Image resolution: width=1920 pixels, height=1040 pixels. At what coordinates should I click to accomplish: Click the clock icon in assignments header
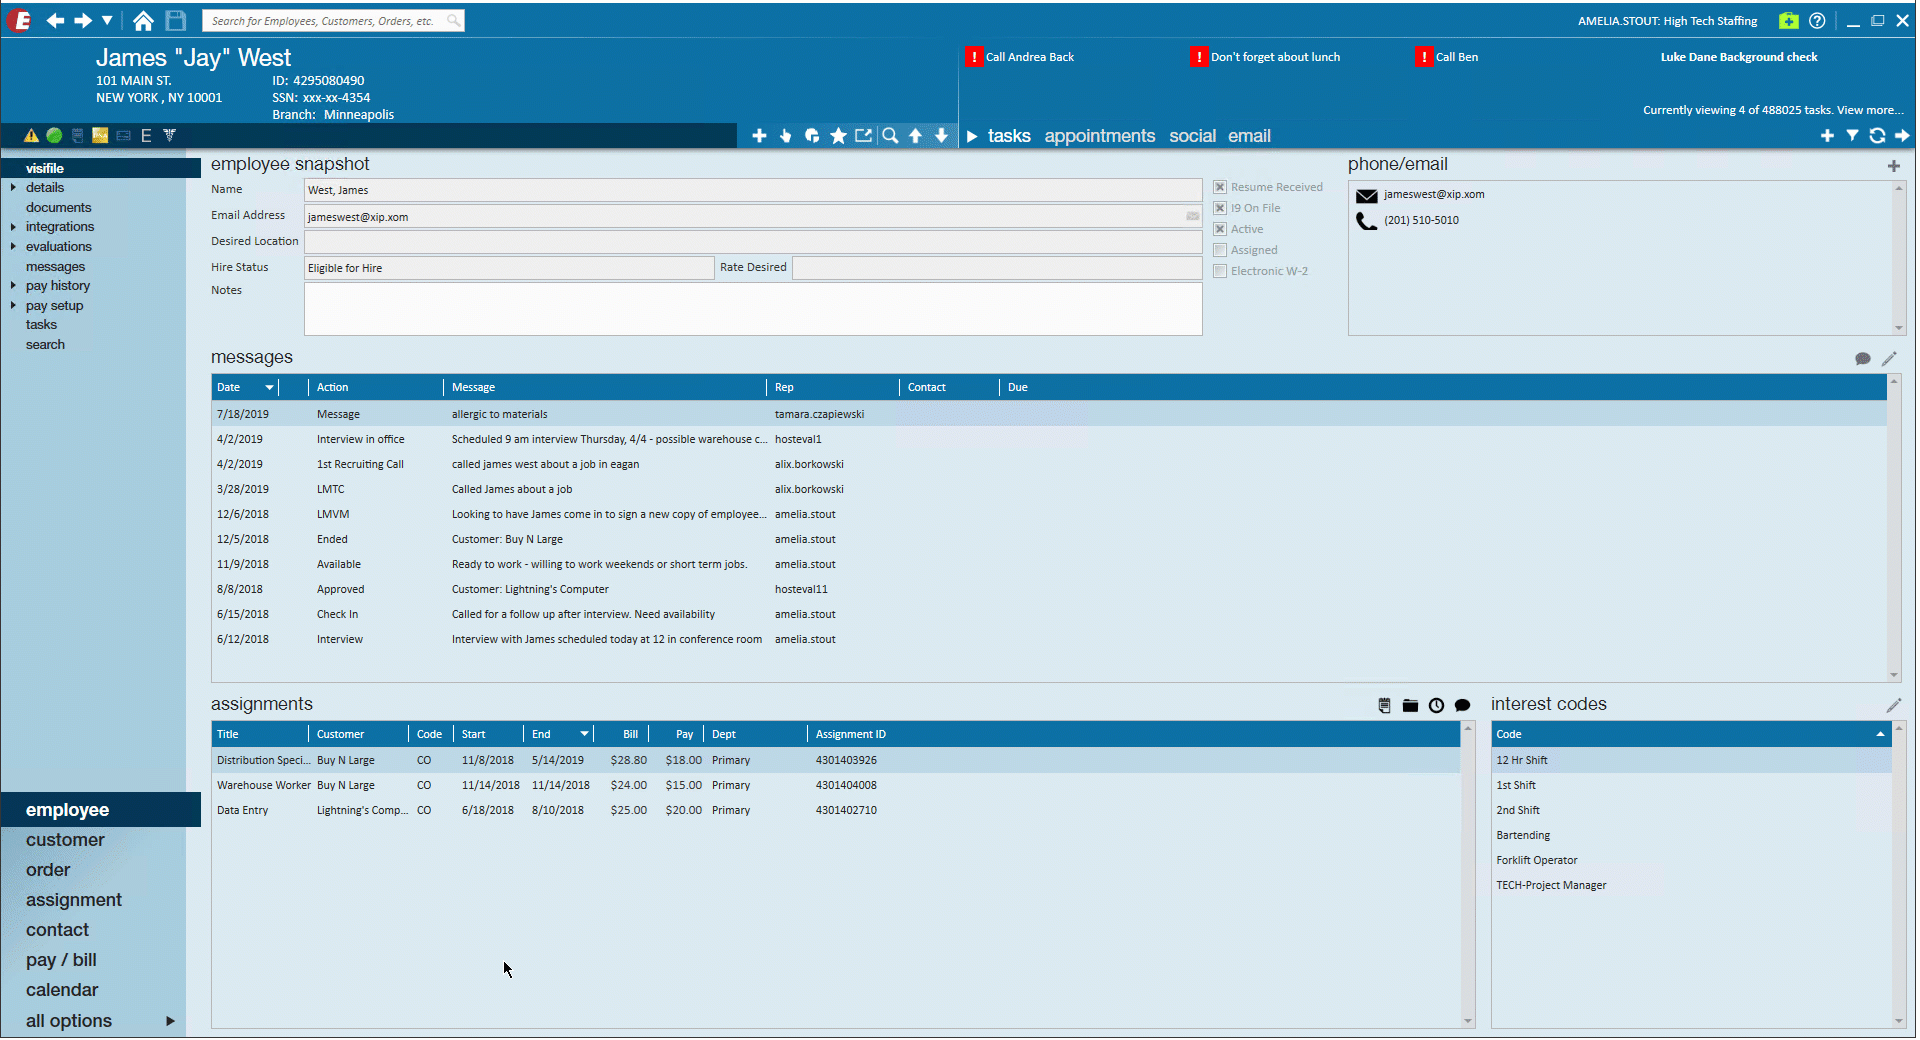[x=1436, y=705]
